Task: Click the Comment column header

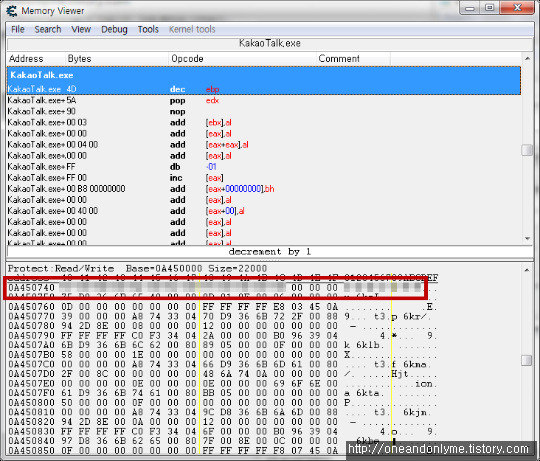Action: 353,59
